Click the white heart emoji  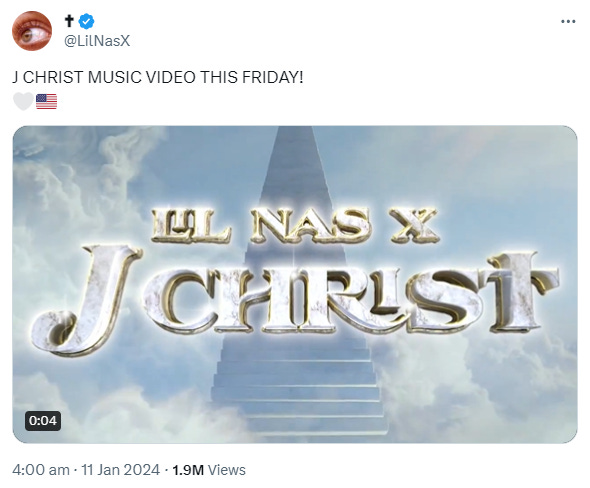(x=23, y=102)
